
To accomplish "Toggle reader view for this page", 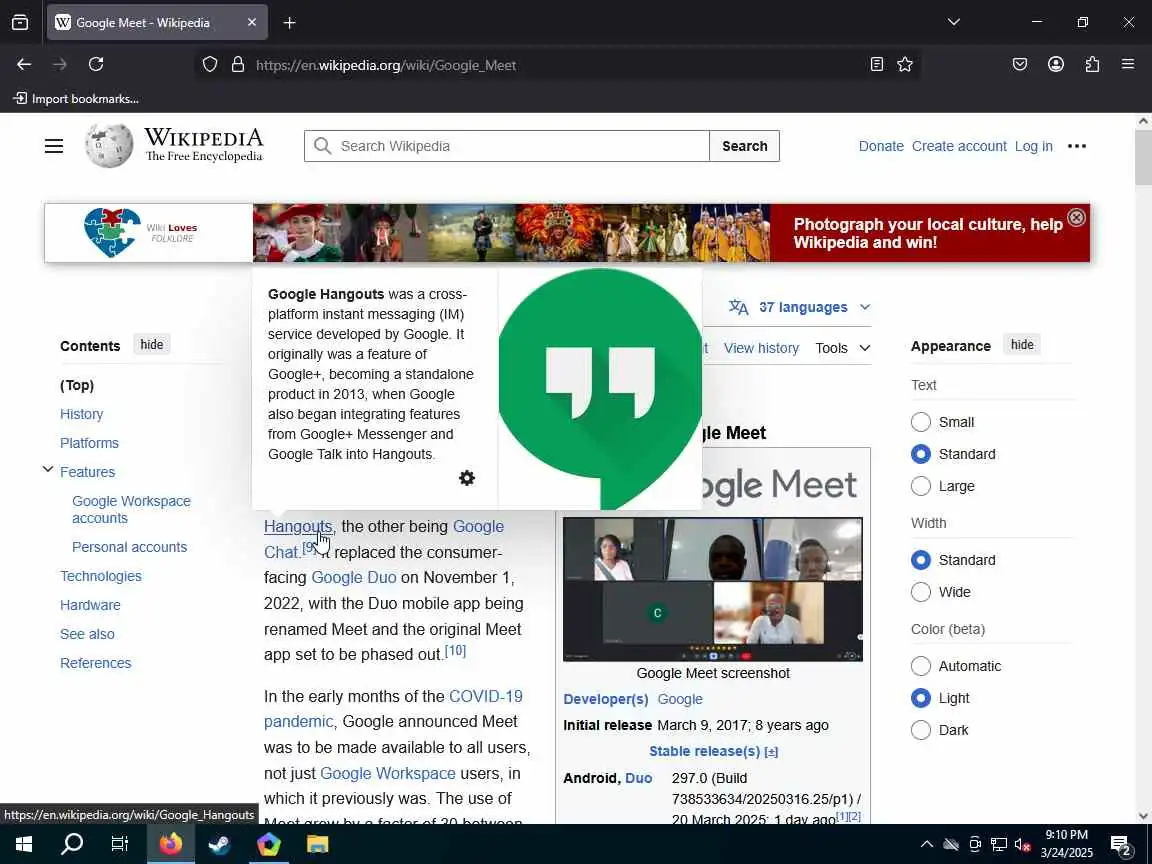I will (x=876, y=65).
